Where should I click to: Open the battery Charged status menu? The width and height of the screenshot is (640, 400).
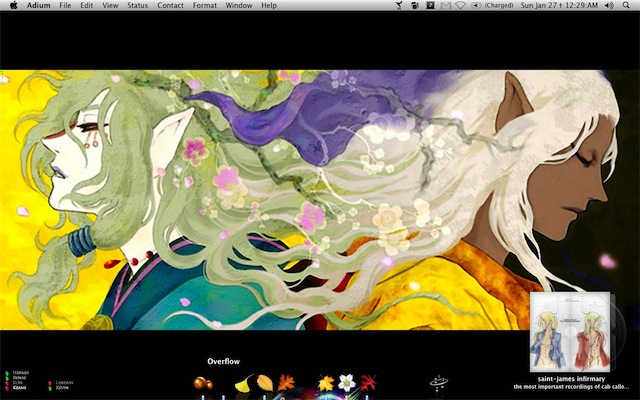tap(492, 5)
